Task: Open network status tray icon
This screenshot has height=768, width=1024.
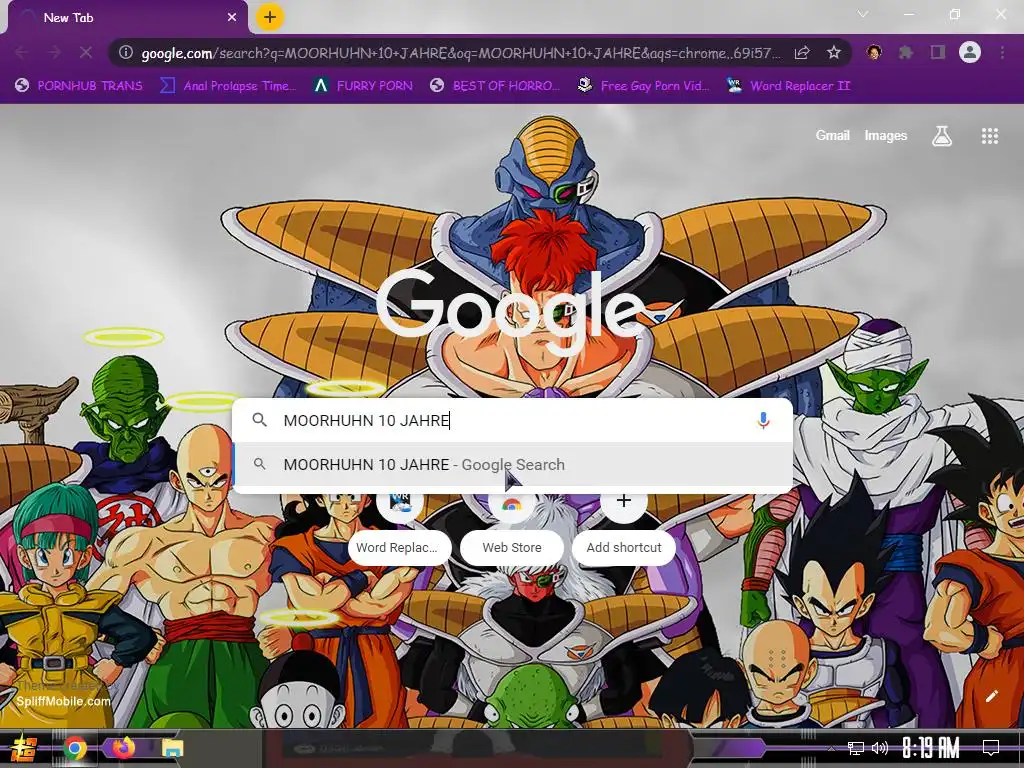Action: tap(855, 748)
